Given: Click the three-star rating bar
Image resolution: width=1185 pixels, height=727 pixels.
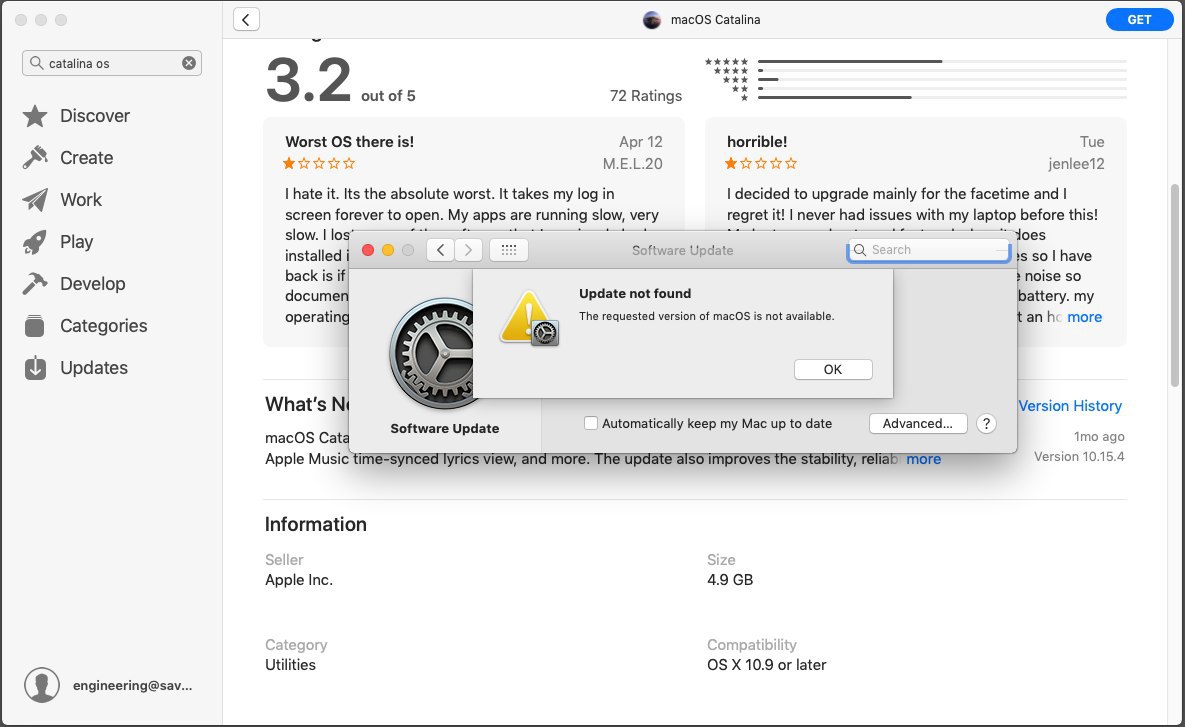Looking at the screenshot, I should pyautogui.click(x=942, y=79).
